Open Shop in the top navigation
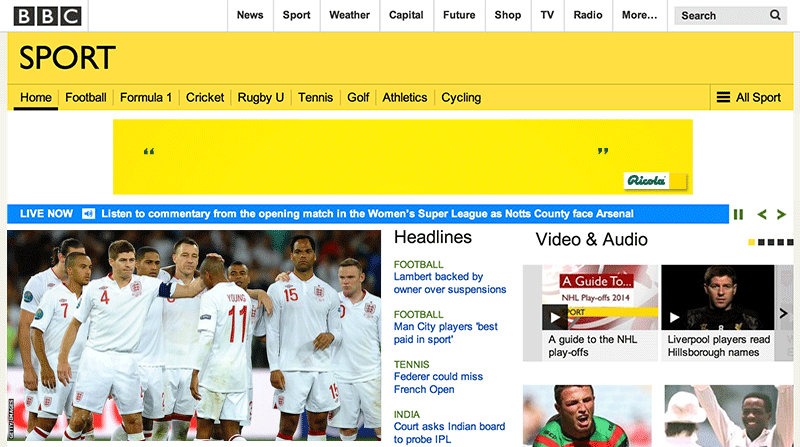 (x=508, y=15)
